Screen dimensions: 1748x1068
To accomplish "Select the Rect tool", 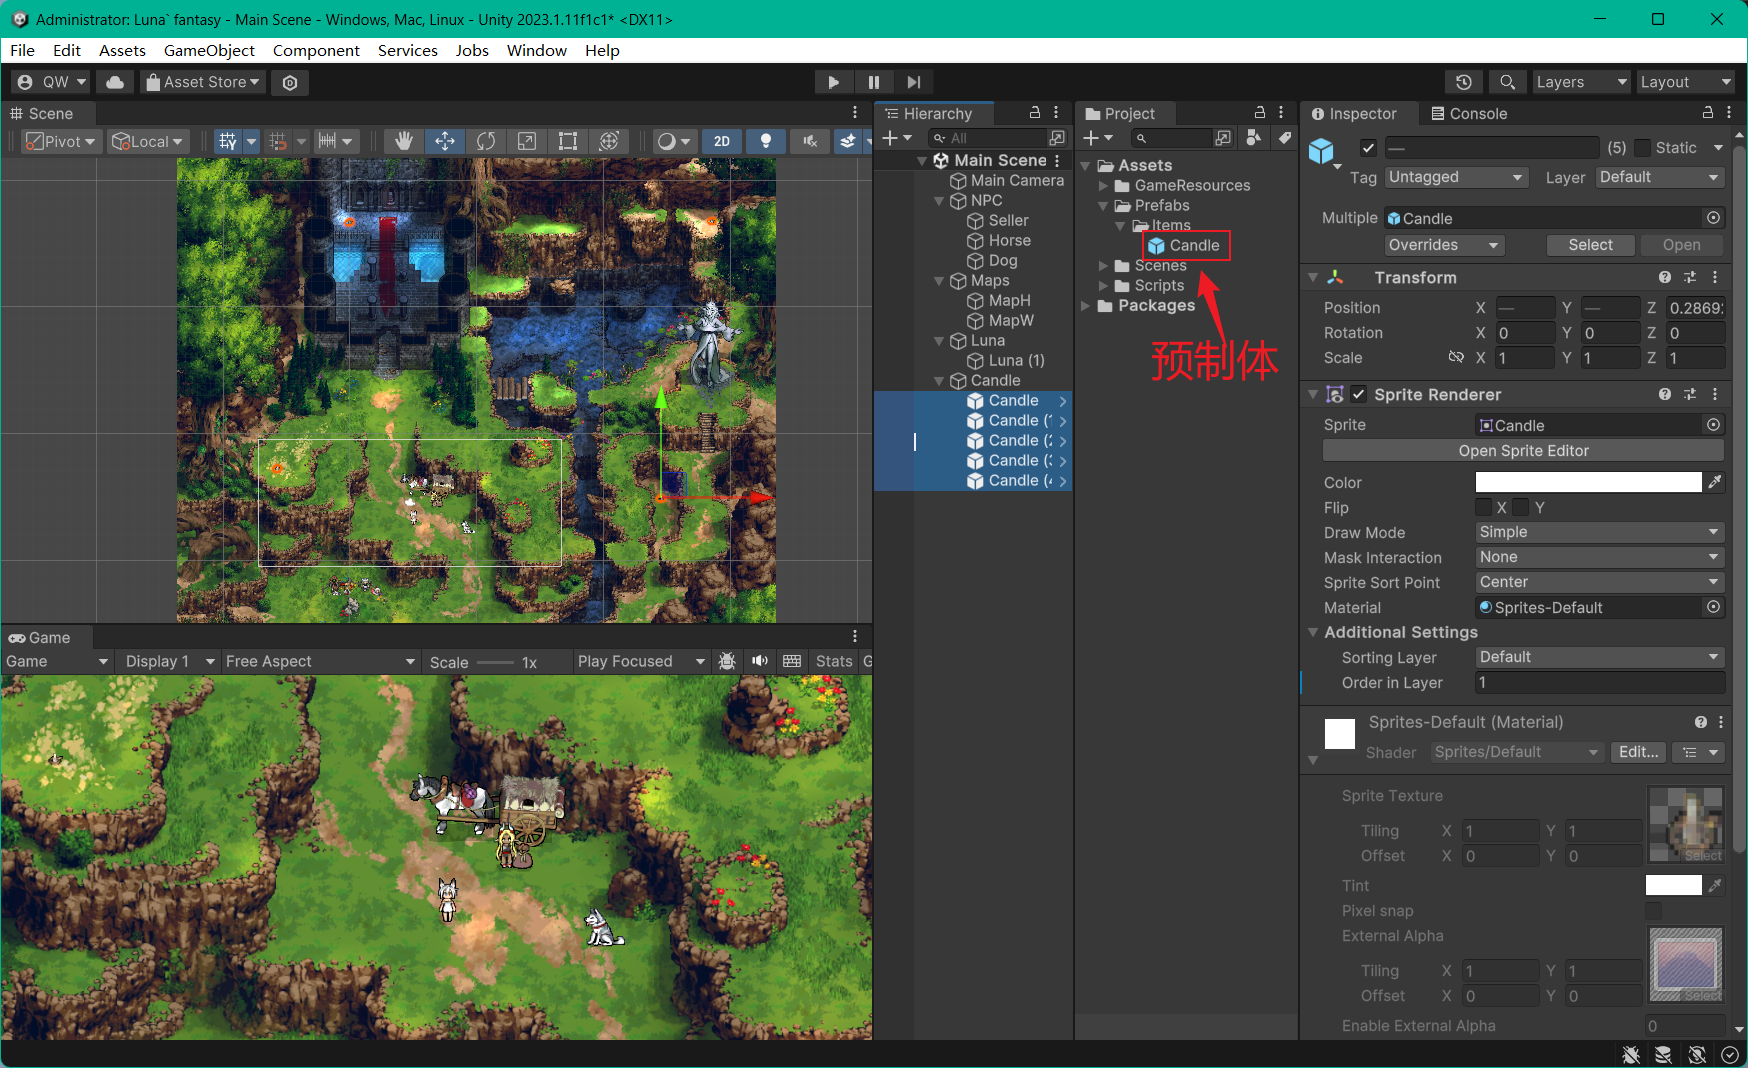I will click(568, 141).
